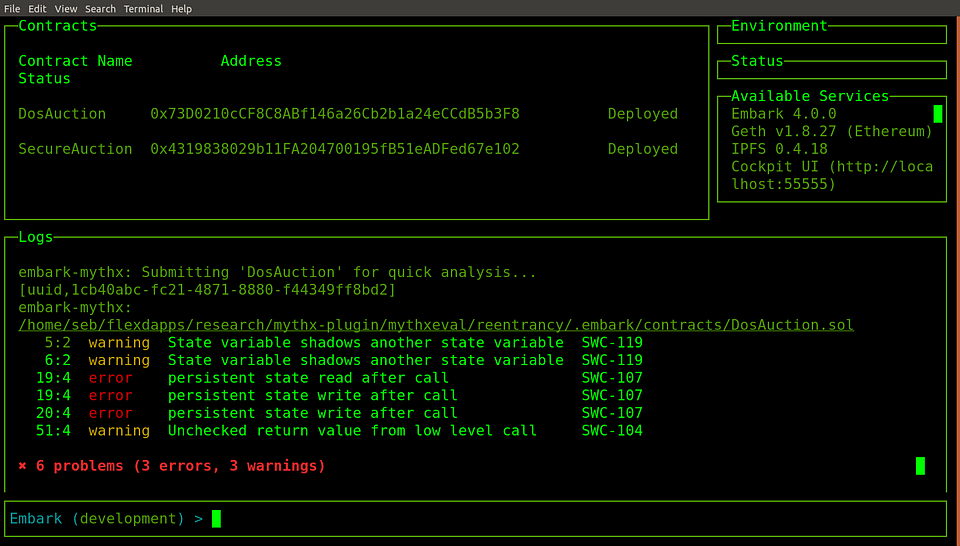Click the Cockpit UI localhost URL
Image resolution: width=960 pixels, height=546 pixels.
(x=832, y=175)
